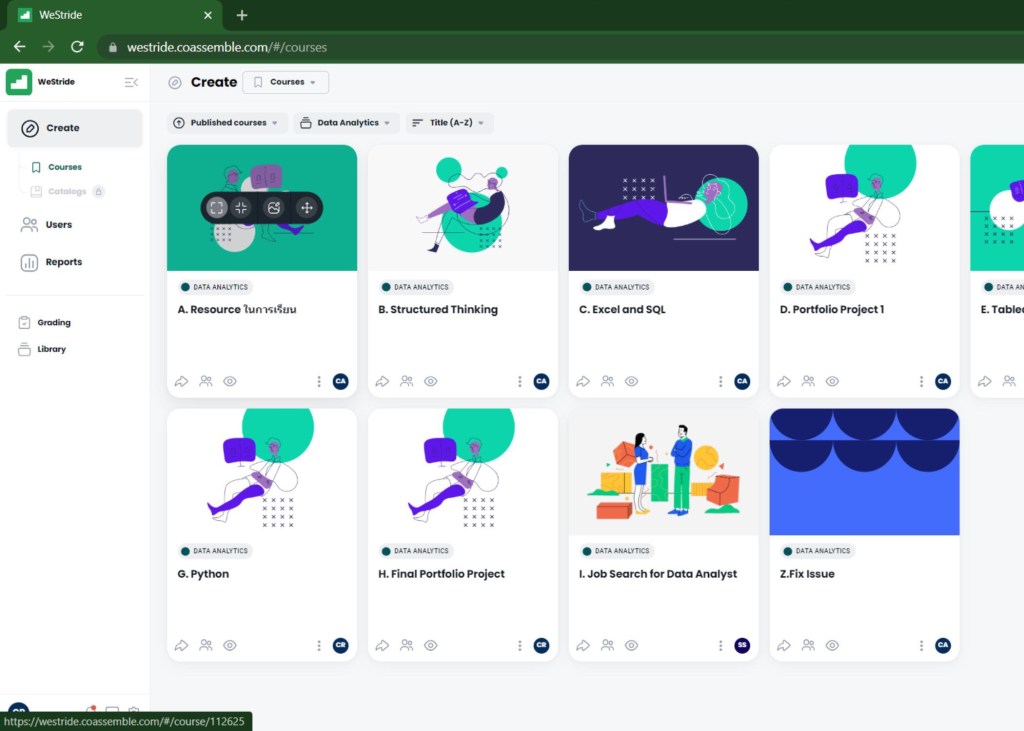The width and height of the screenshot is (1024, 731).
Task: Click the shrink icon on the cover overlay
Action: coord(241,208)
